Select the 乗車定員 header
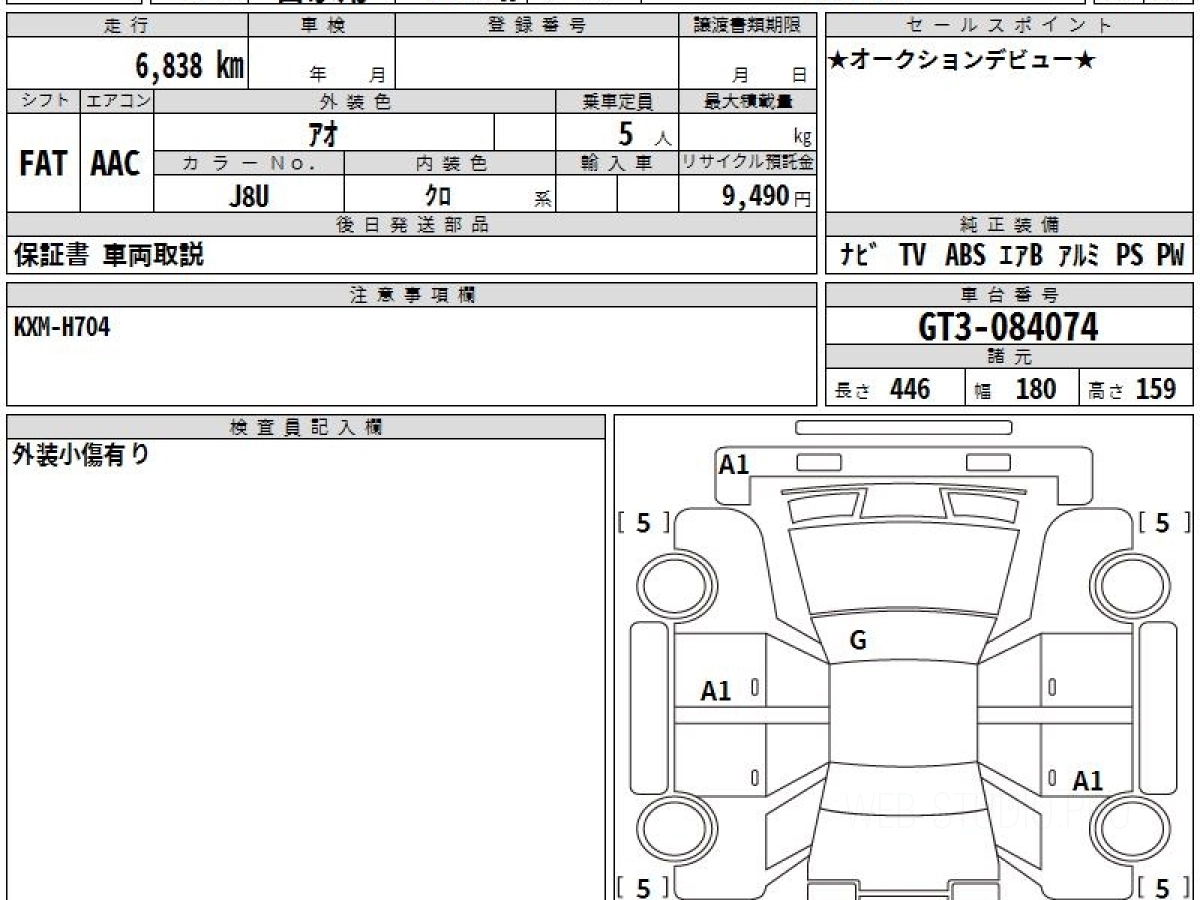 (x=617, y=101)
